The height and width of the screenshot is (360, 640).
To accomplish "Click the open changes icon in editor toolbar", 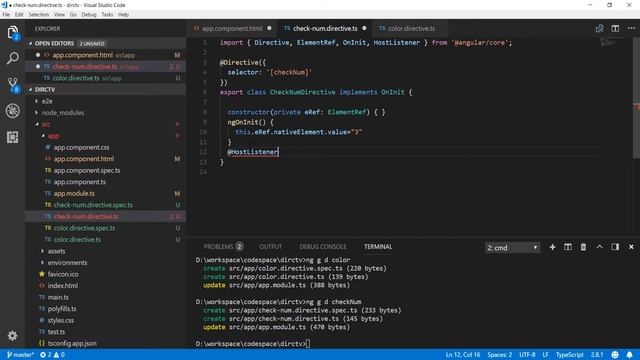I will click(x=600, y=28).
